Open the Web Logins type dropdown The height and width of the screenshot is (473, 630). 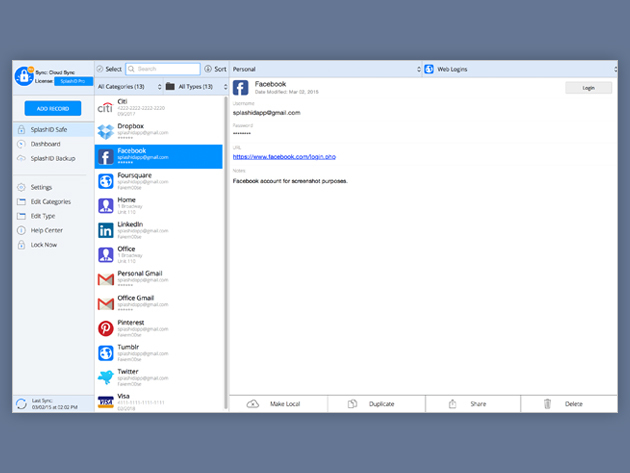click(520, 69)
